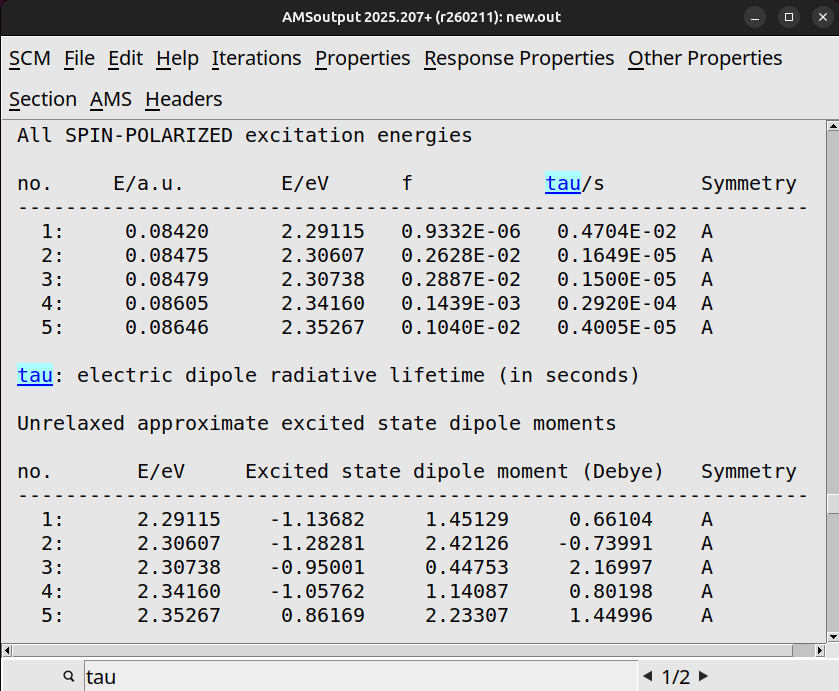Go to previous search match arrow
Viewport: 839px width, 691px height.
coord(647,677)
